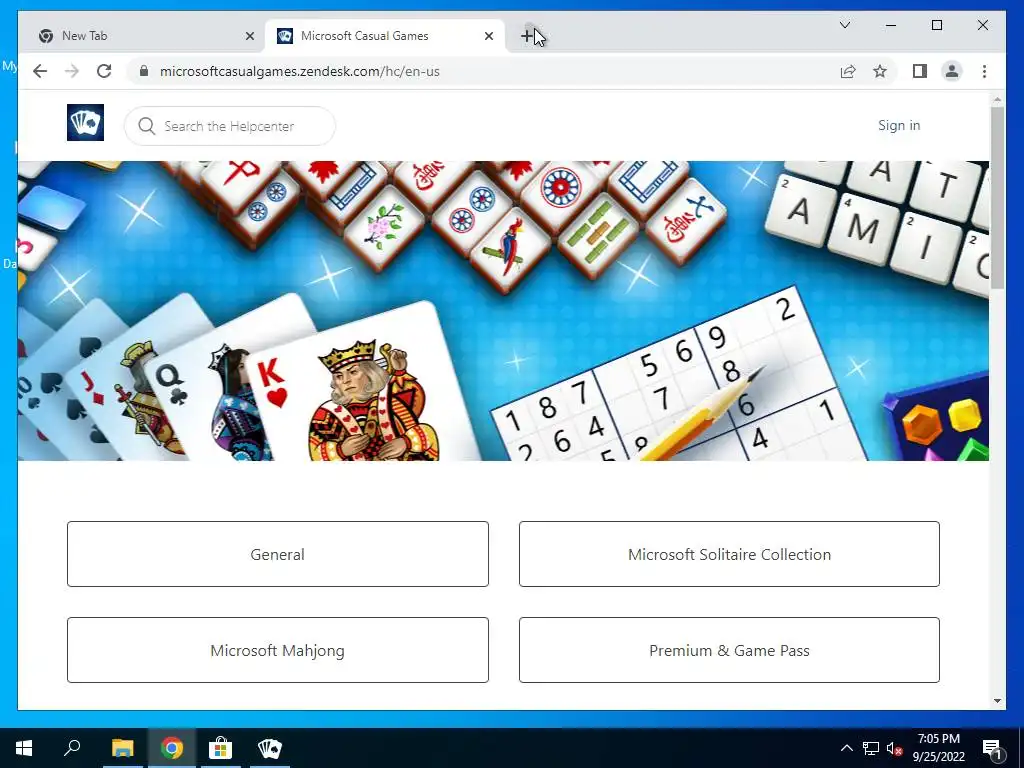
Task: Click the forward navigation arrow
Action: (72, 71)
